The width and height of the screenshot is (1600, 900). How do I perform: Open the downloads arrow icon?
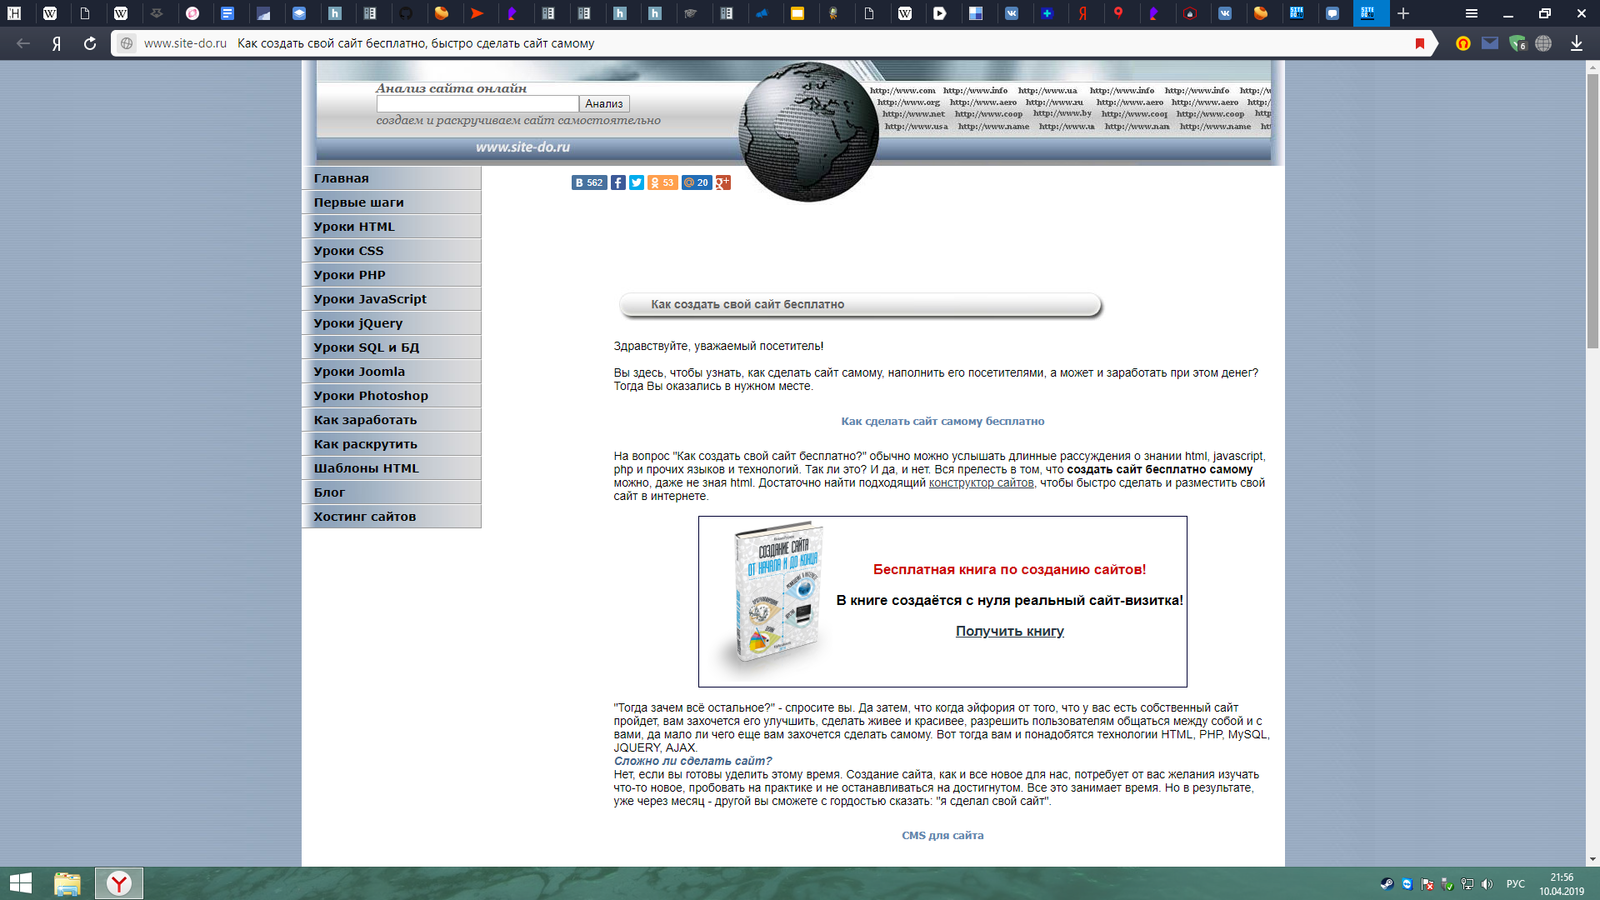[x=1576, y=43]
